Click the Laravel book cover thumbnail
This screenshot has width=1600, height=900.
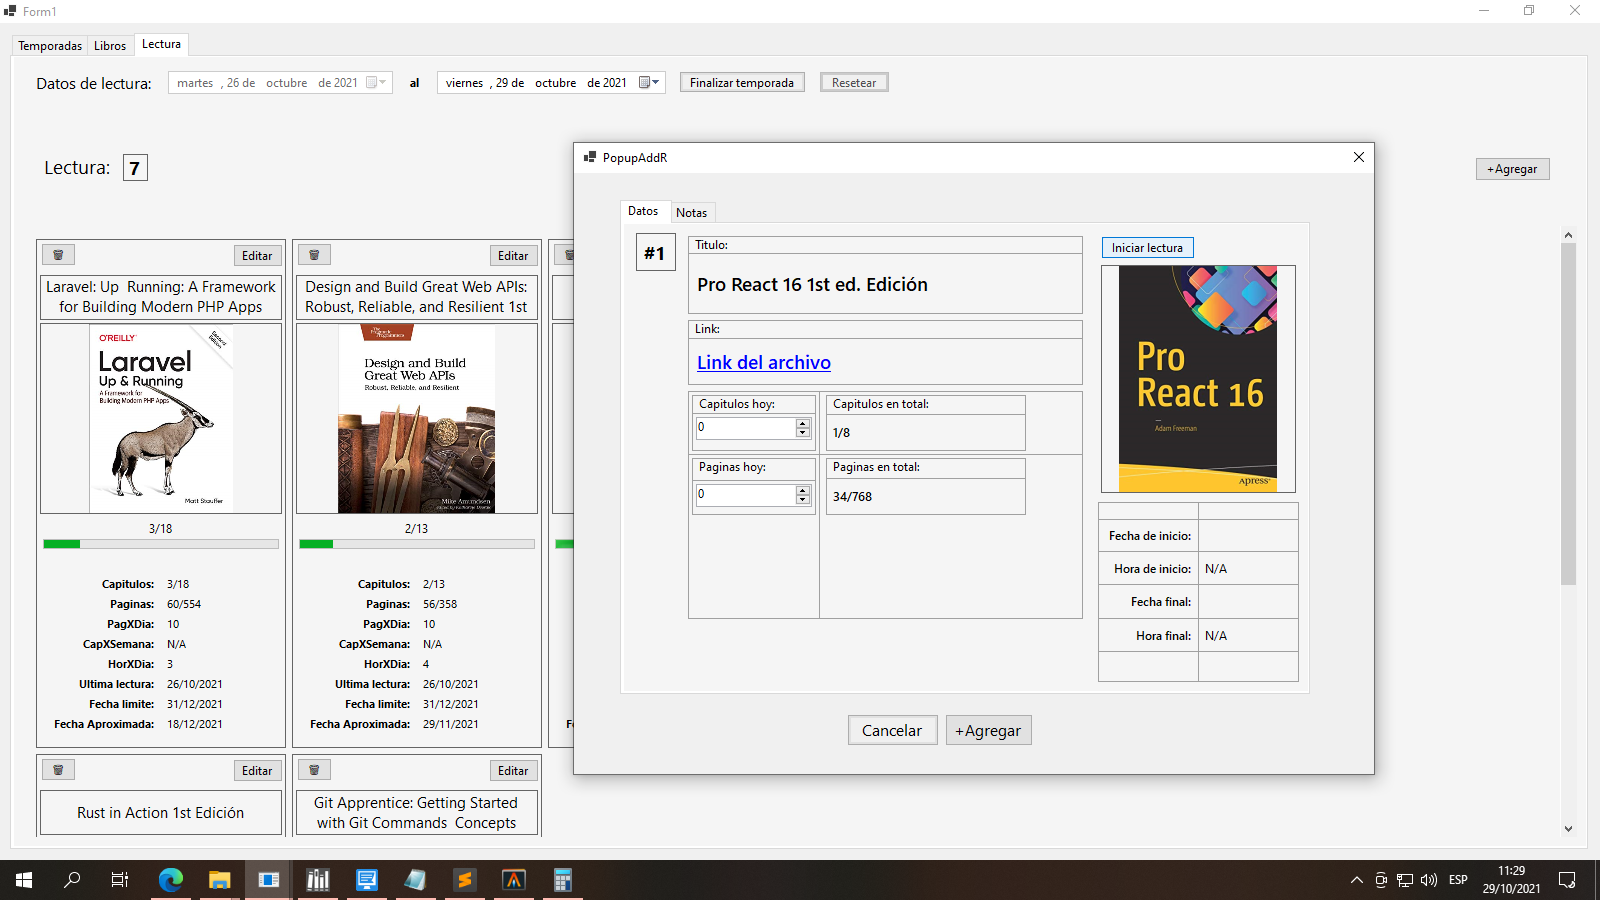tap(161, 418)
